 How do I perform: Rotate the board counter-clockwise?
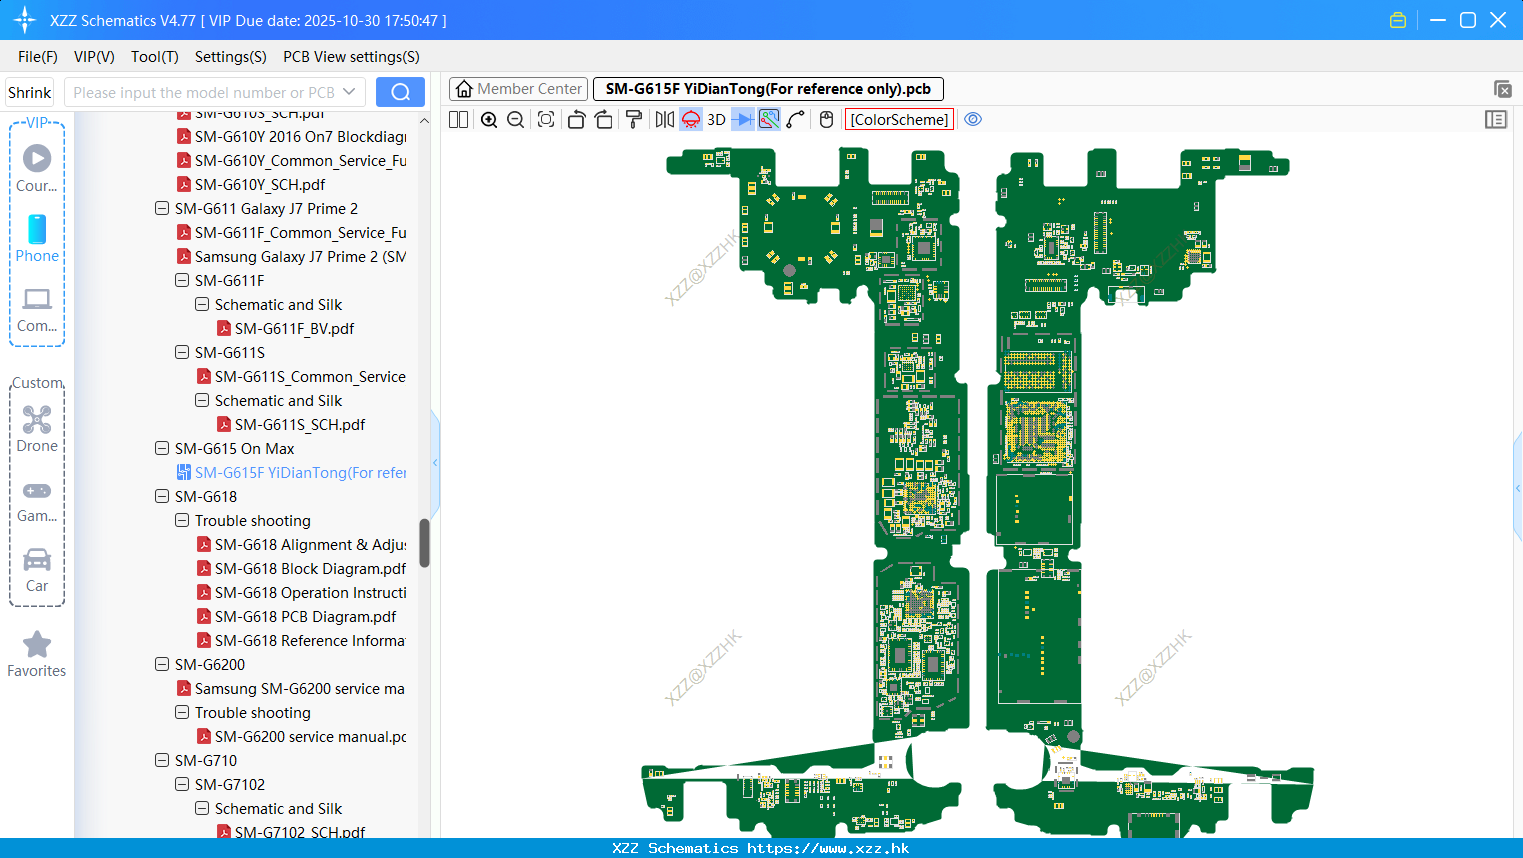pyautogui.click(x=576, y=119)
